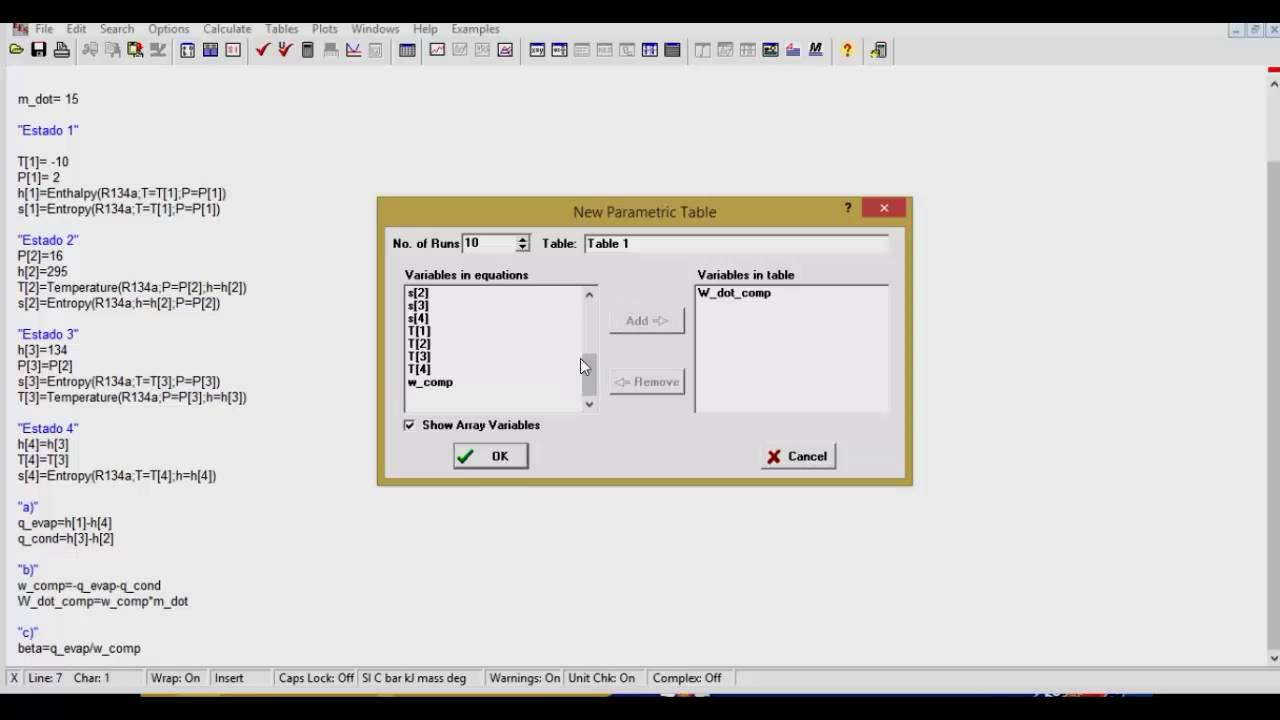Select w_comp in Variables in equations

(430, 382)
